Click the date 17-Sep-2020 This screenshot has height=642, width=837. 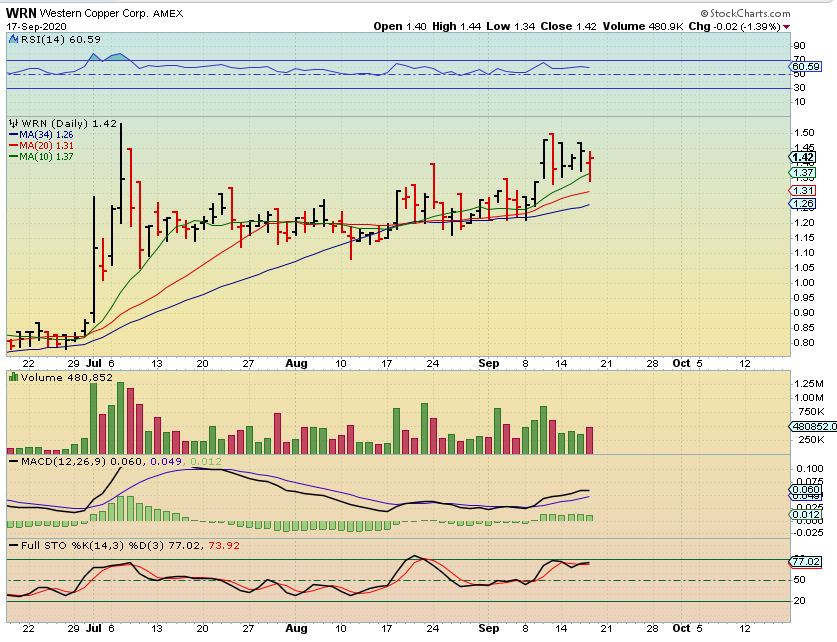(x=36, y=26)
